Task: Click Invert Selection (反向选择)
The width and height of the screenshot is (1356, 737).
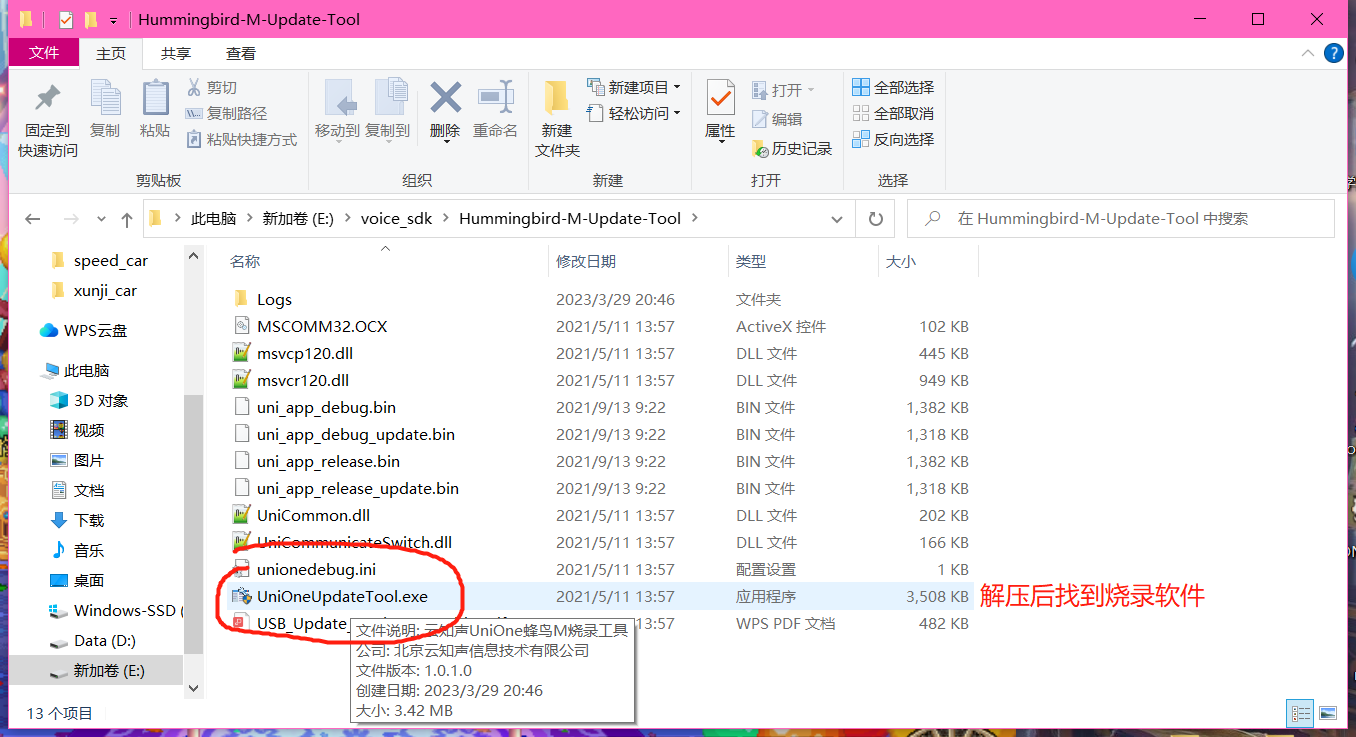Action: click(x=893, y=139)
